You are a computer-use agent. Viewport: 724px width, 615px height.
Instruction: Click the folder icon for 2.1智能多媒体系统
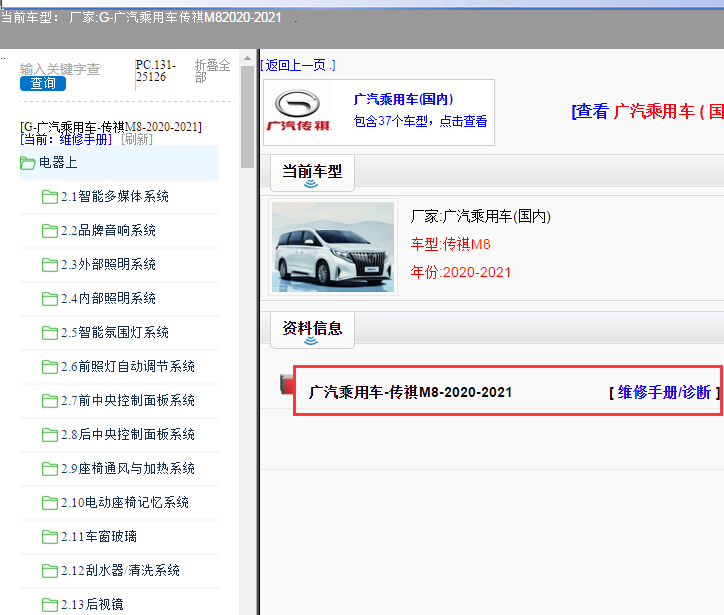point(50,197)
